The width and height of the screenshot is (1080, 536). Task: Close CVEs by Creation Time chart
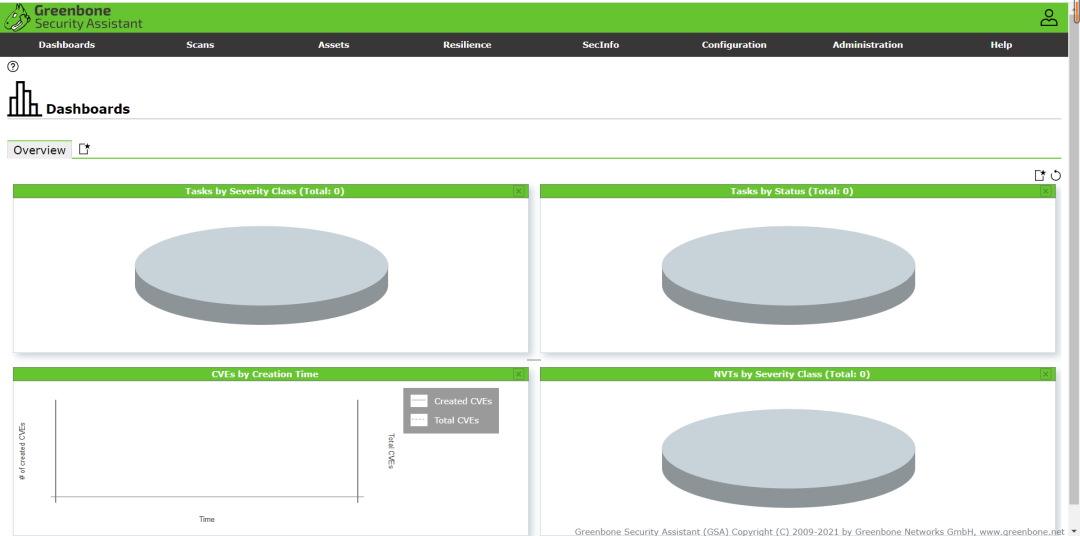519,374
